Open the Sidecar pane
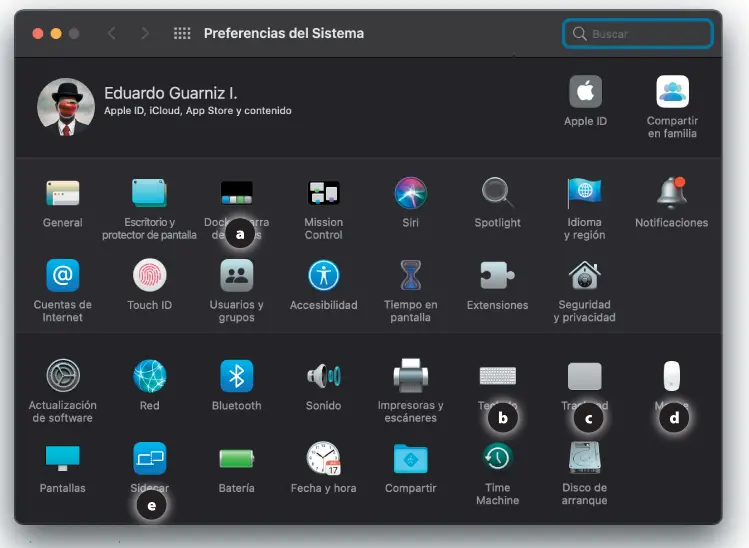Image resolution: width=749 pixels, height=548 pixels. (x=150, y=458)
